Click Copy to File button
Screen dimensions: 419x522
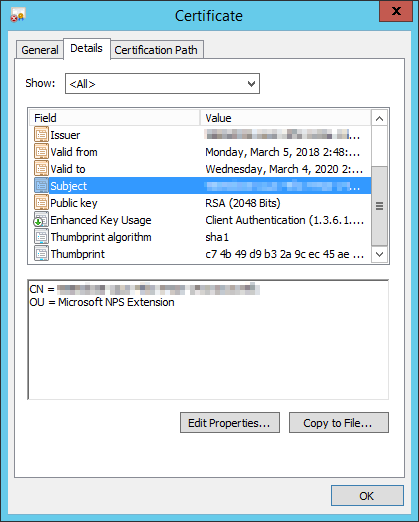[x=339, y=423]
